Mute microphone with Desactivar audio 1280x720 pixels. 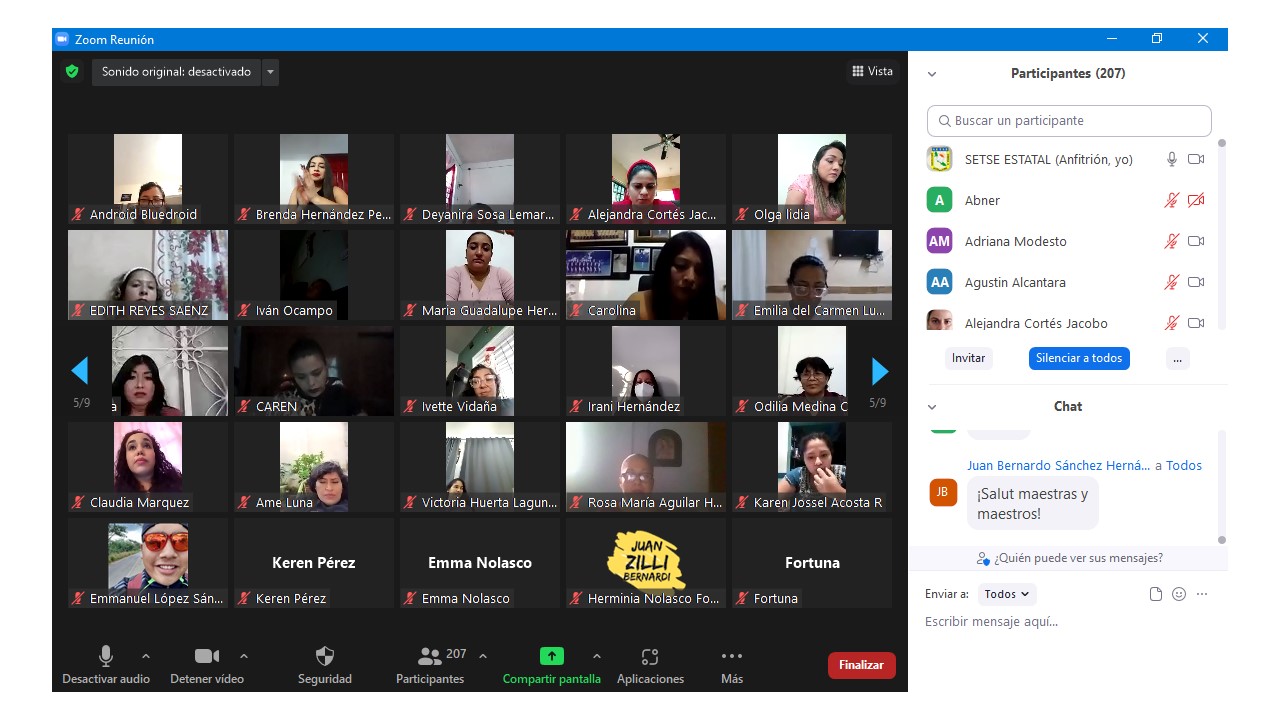coord(106,666)
